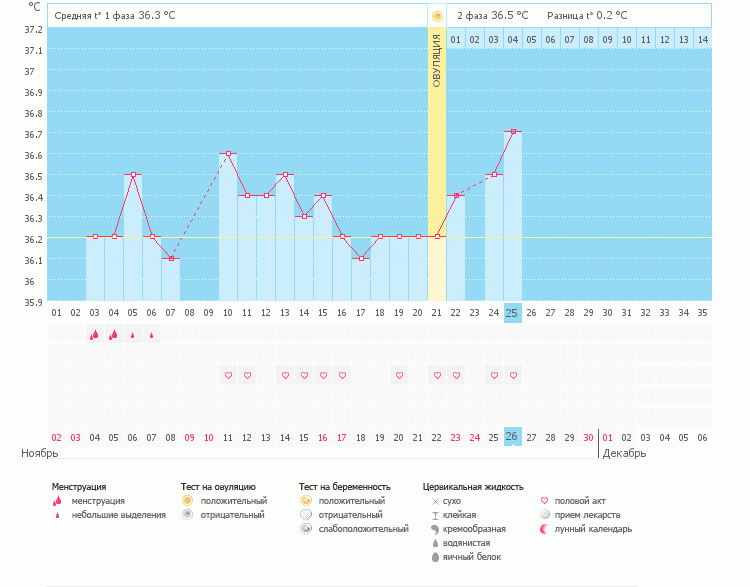The height and width of the screenshot is (587, 750).
Task: Click the negative ovulation test legend icon
Action: 187,514
